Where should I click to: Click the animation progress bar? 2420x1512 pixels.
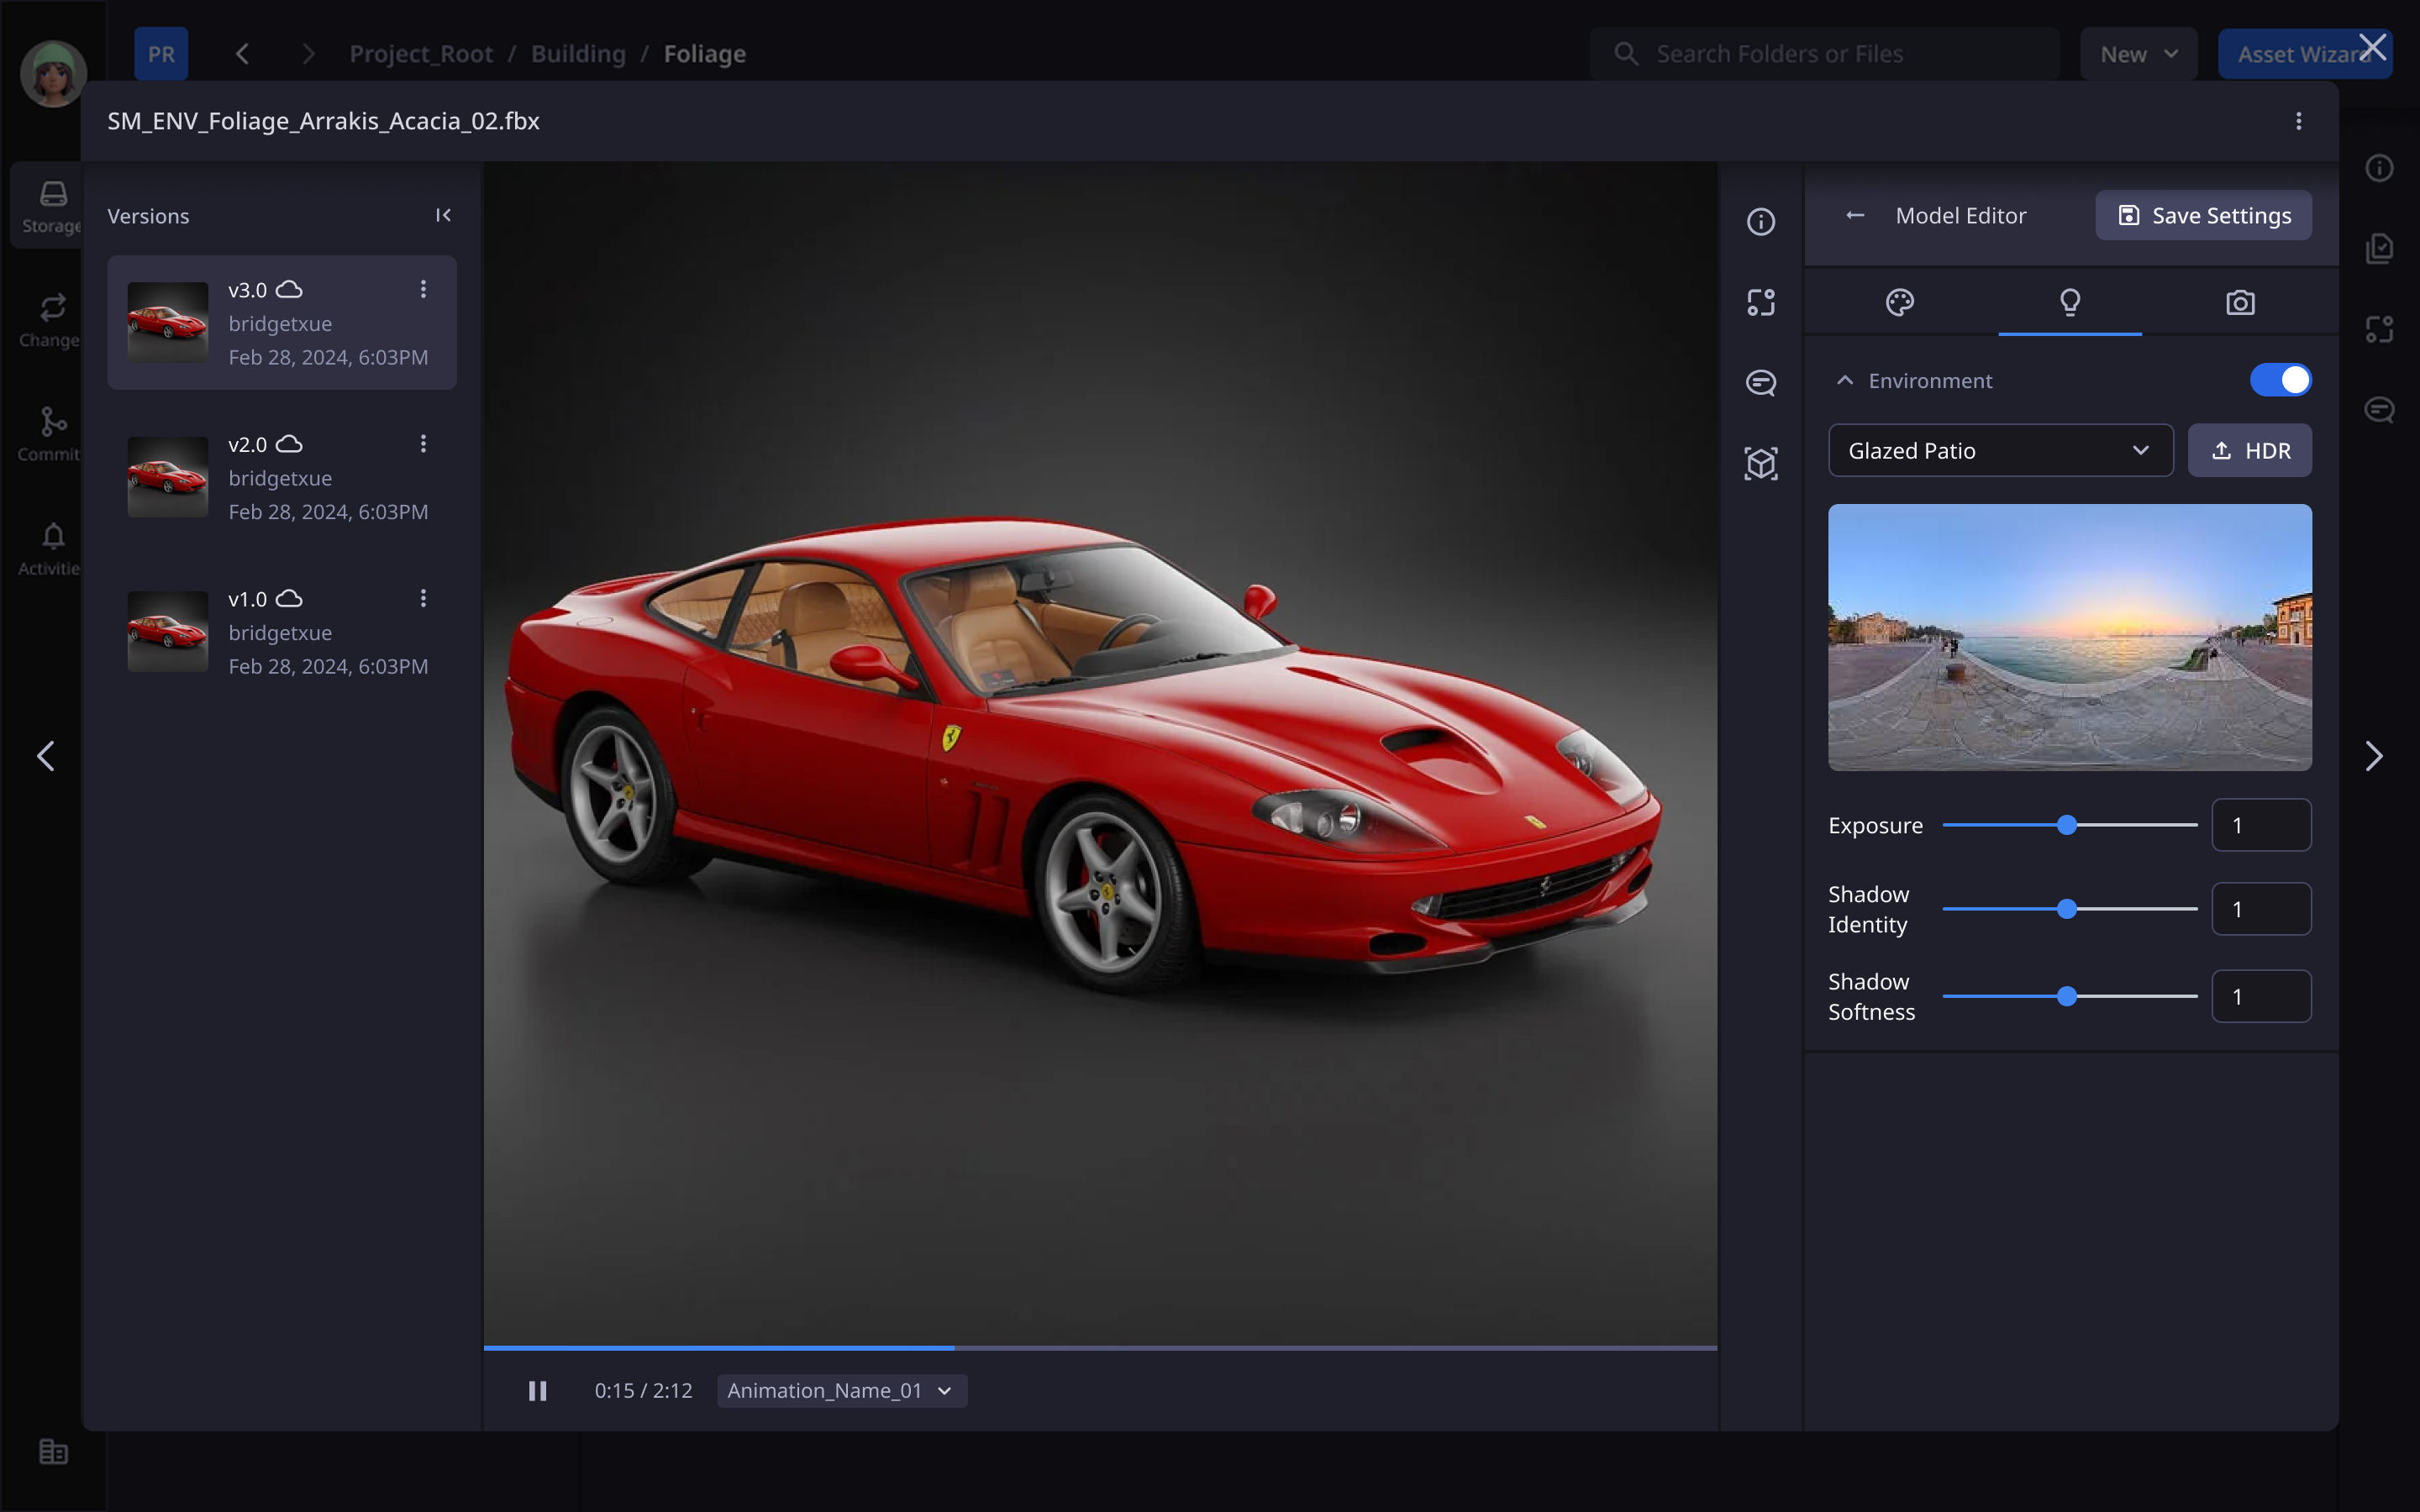click(1100, 1348)
